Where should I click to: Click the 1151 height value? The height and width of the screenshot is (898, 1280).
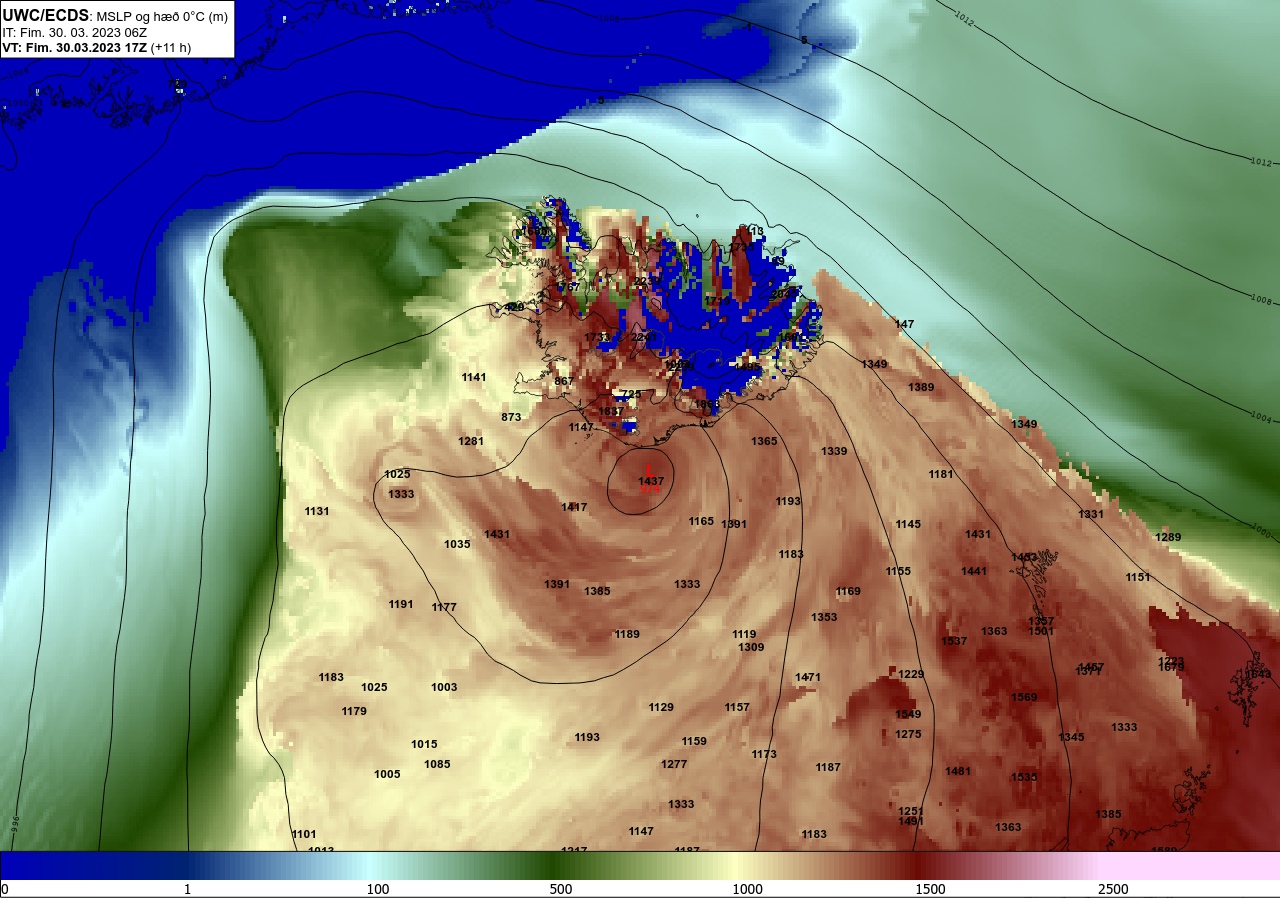(1138, 577)
